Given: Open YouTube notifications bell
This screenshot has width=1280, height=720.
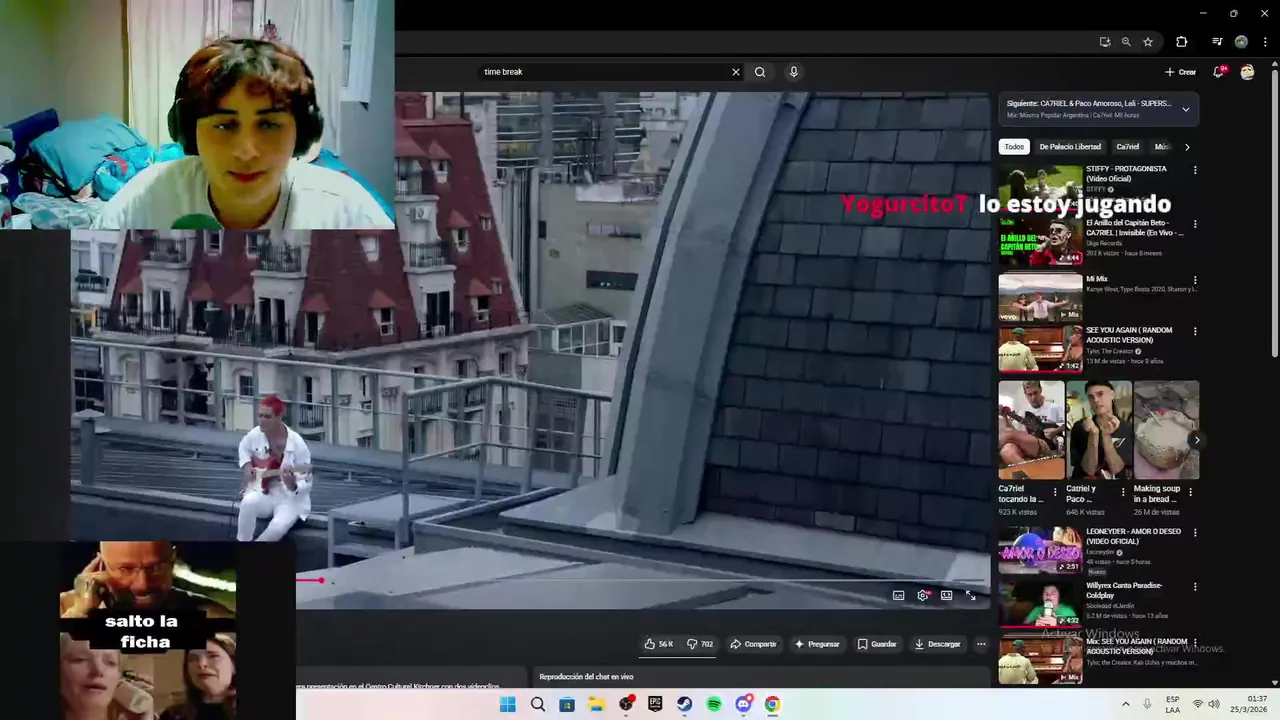Looking at the screenshot, I should click(1219, 72).
